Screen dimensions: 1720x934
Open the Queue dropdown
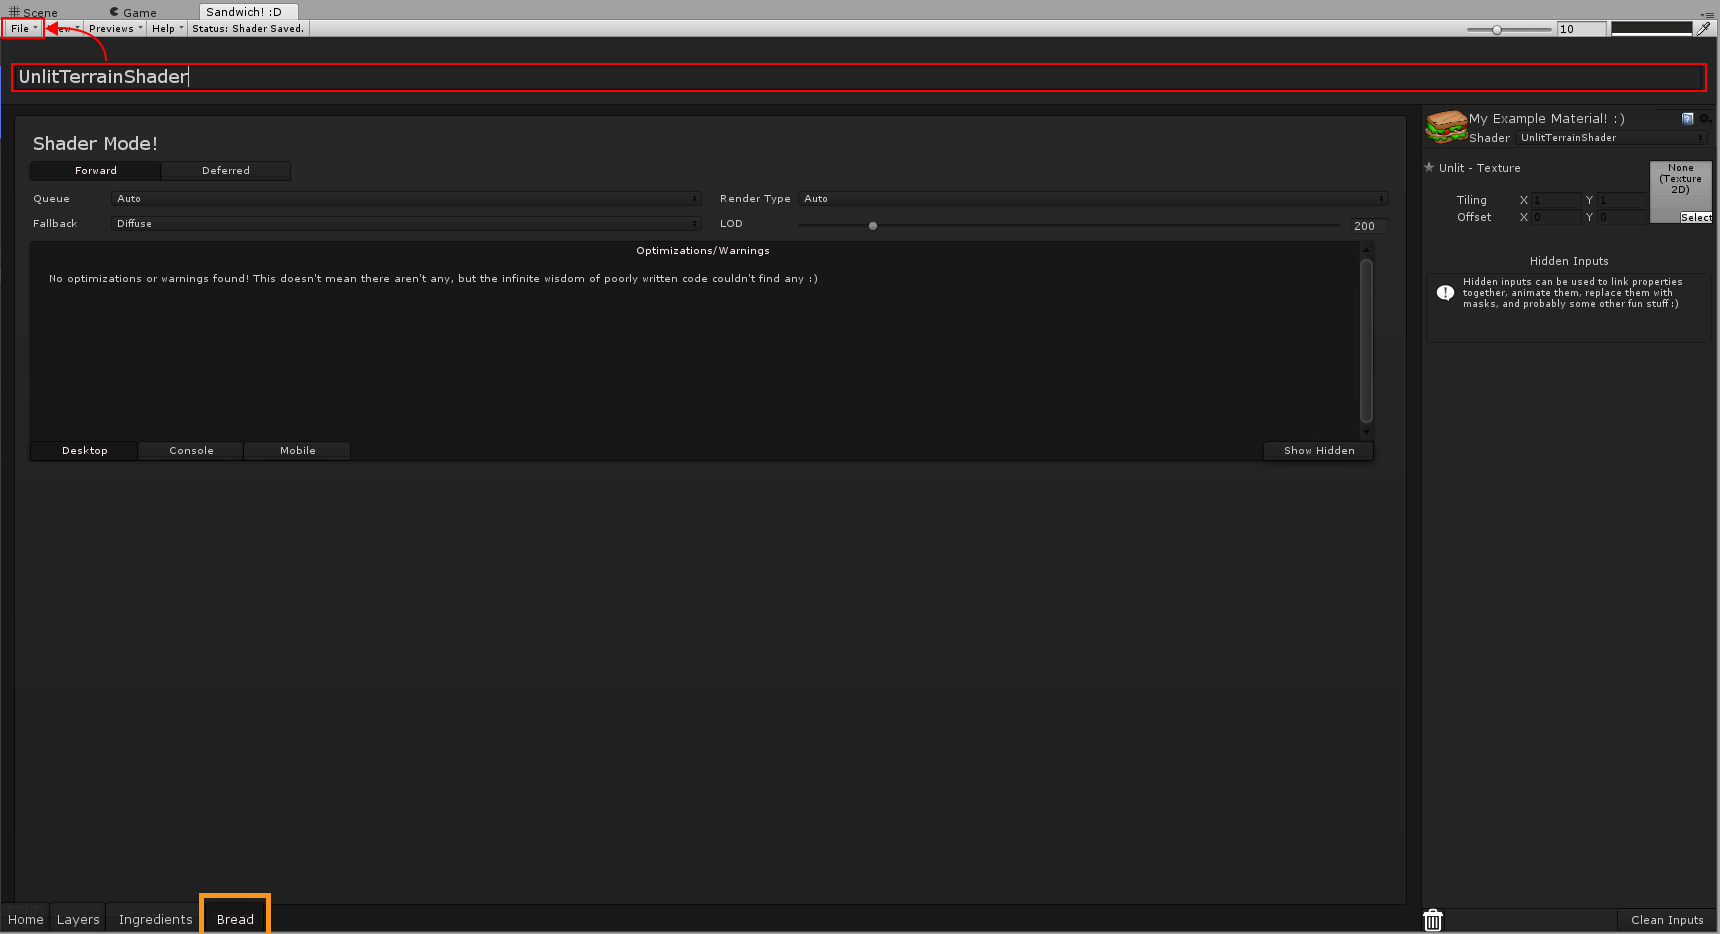tap(406, 199)
